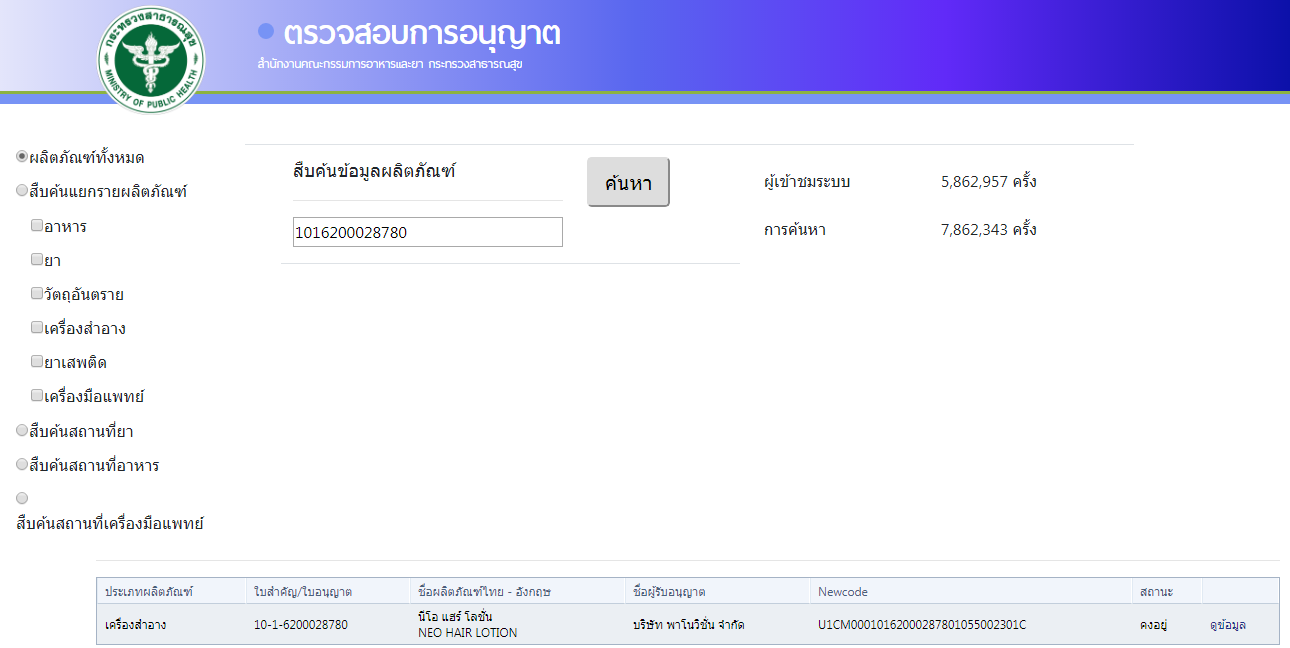Select the สืบค้นสถานที่เครื่องมือแพทย์ radio button

pos(22,498)
